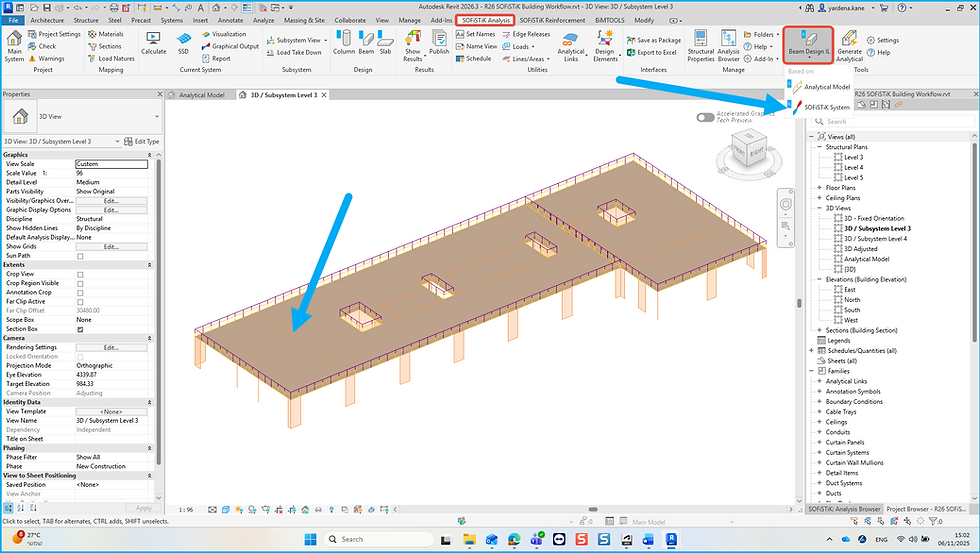980x553 pixels.
Task: Click the View Template None button
Action: point(111,412)
